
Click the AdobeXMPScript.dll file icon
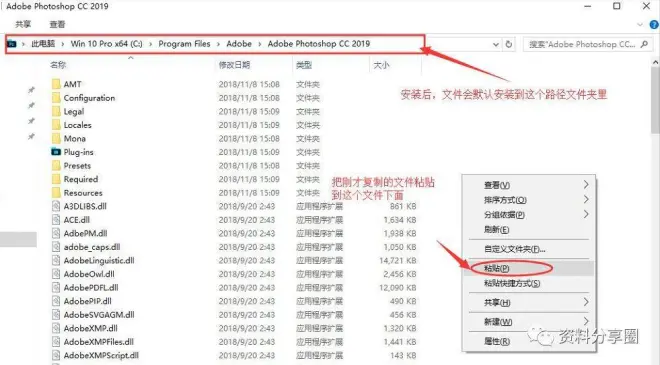(x=56, y=355)
